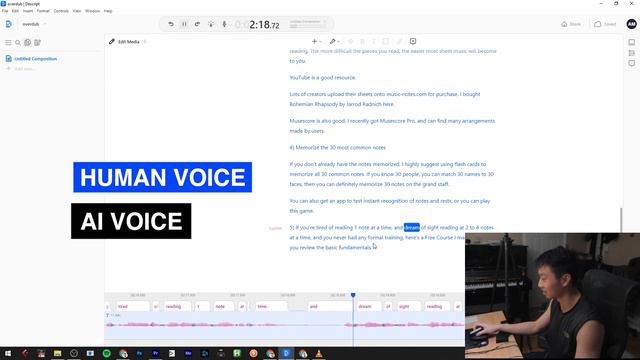Open the plus insert dropdown in editor toolbar

[316, 41]
